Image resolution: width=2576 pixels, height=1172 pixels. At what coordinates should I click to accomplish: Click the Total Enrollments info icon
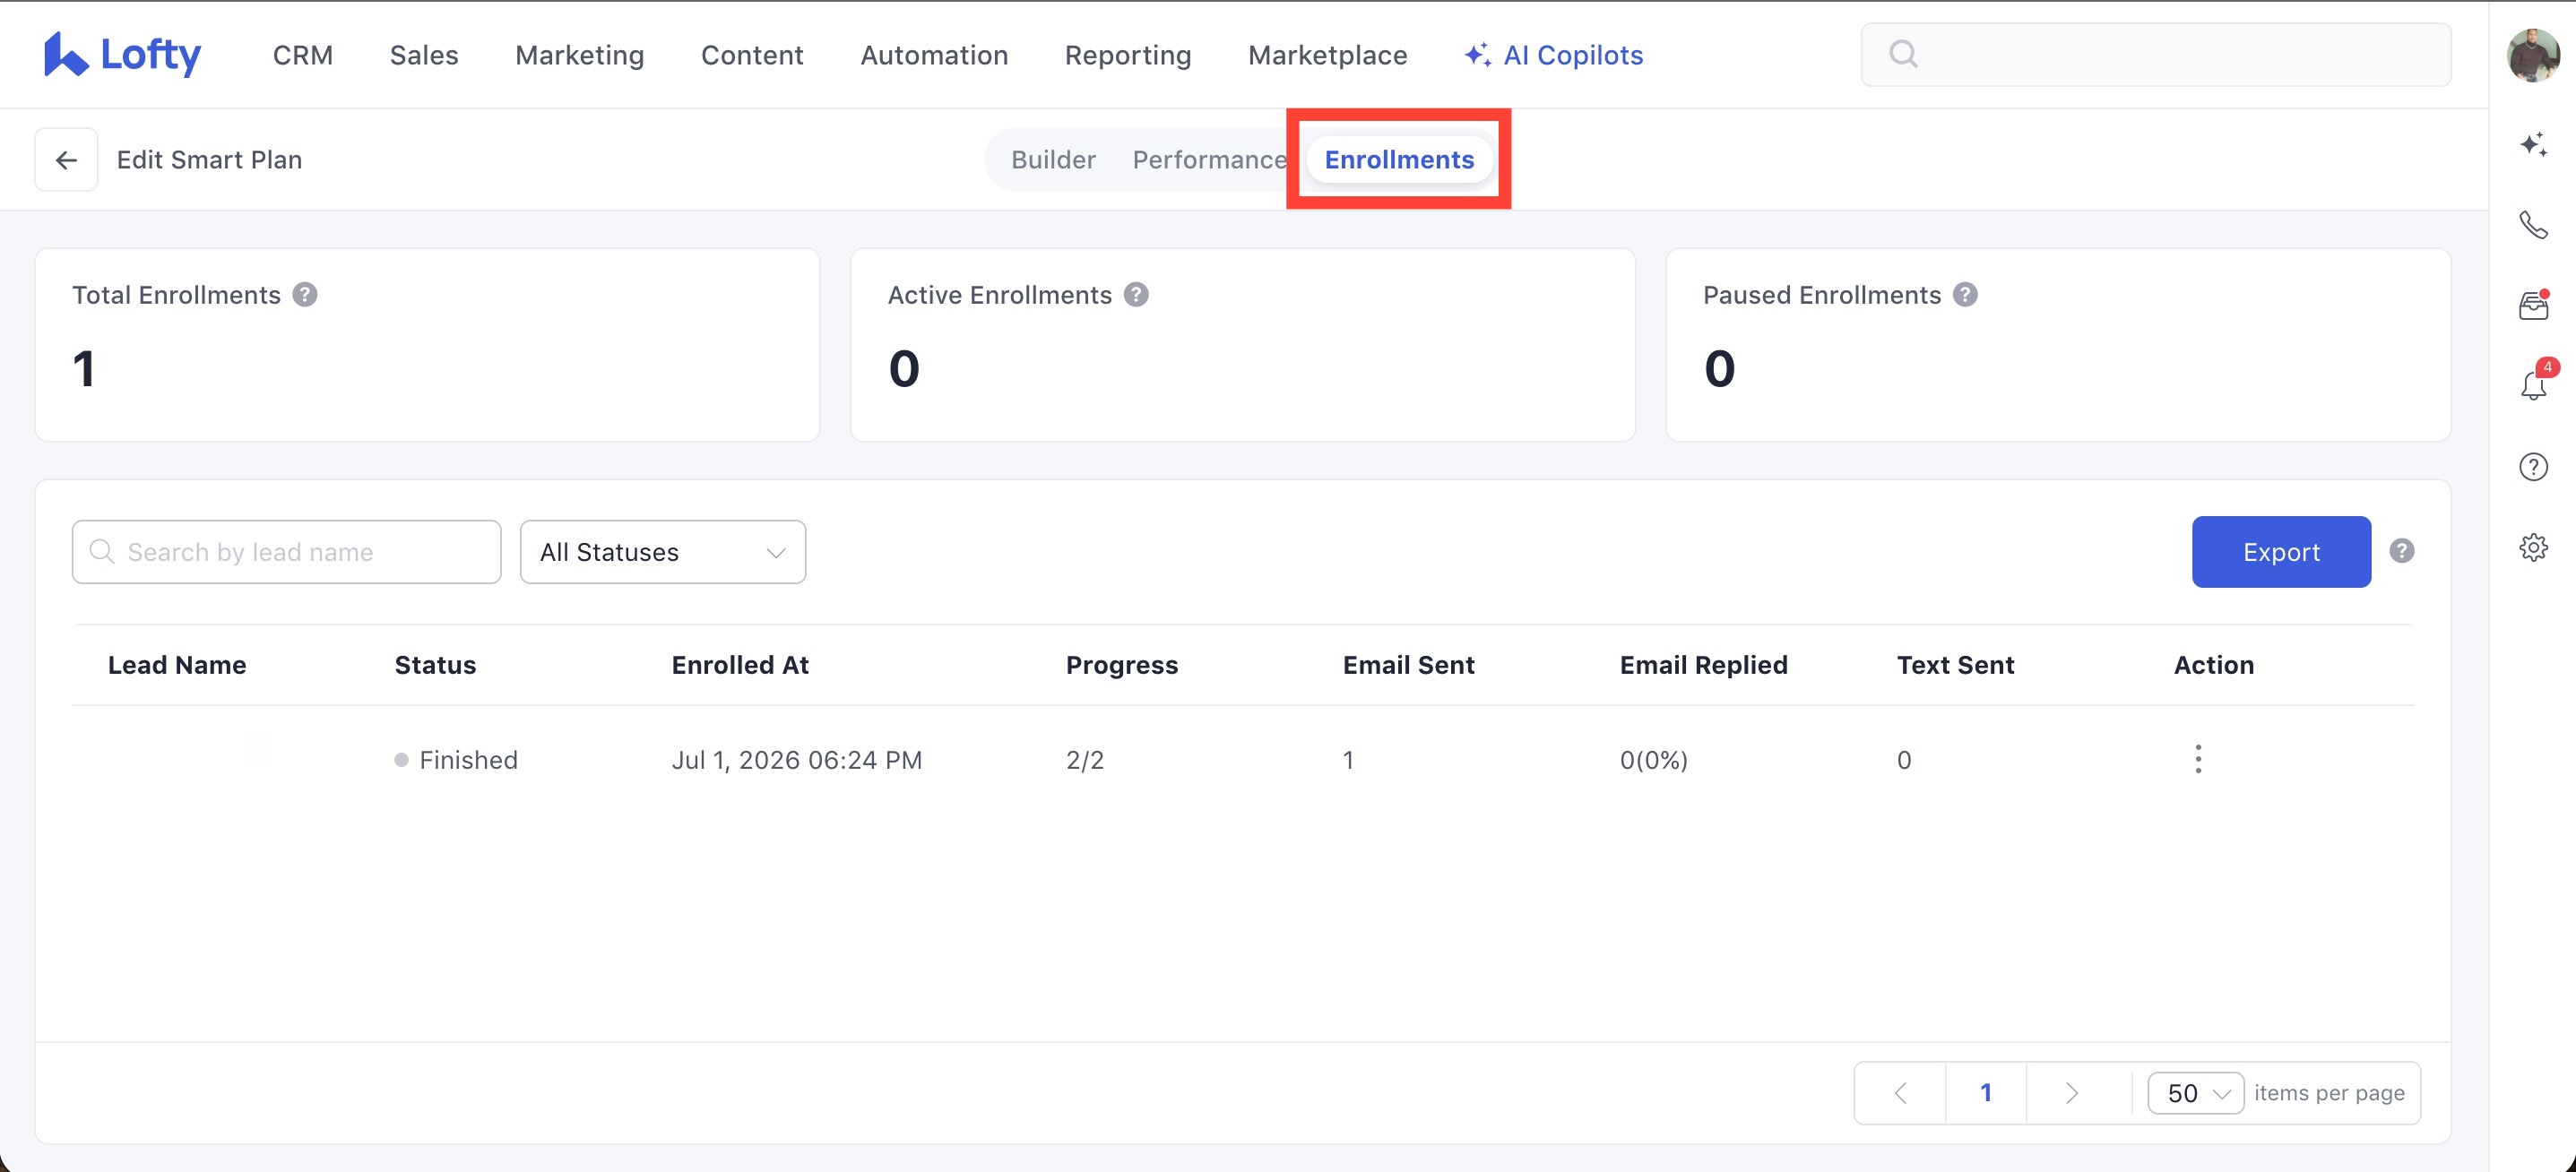point(305,295)
